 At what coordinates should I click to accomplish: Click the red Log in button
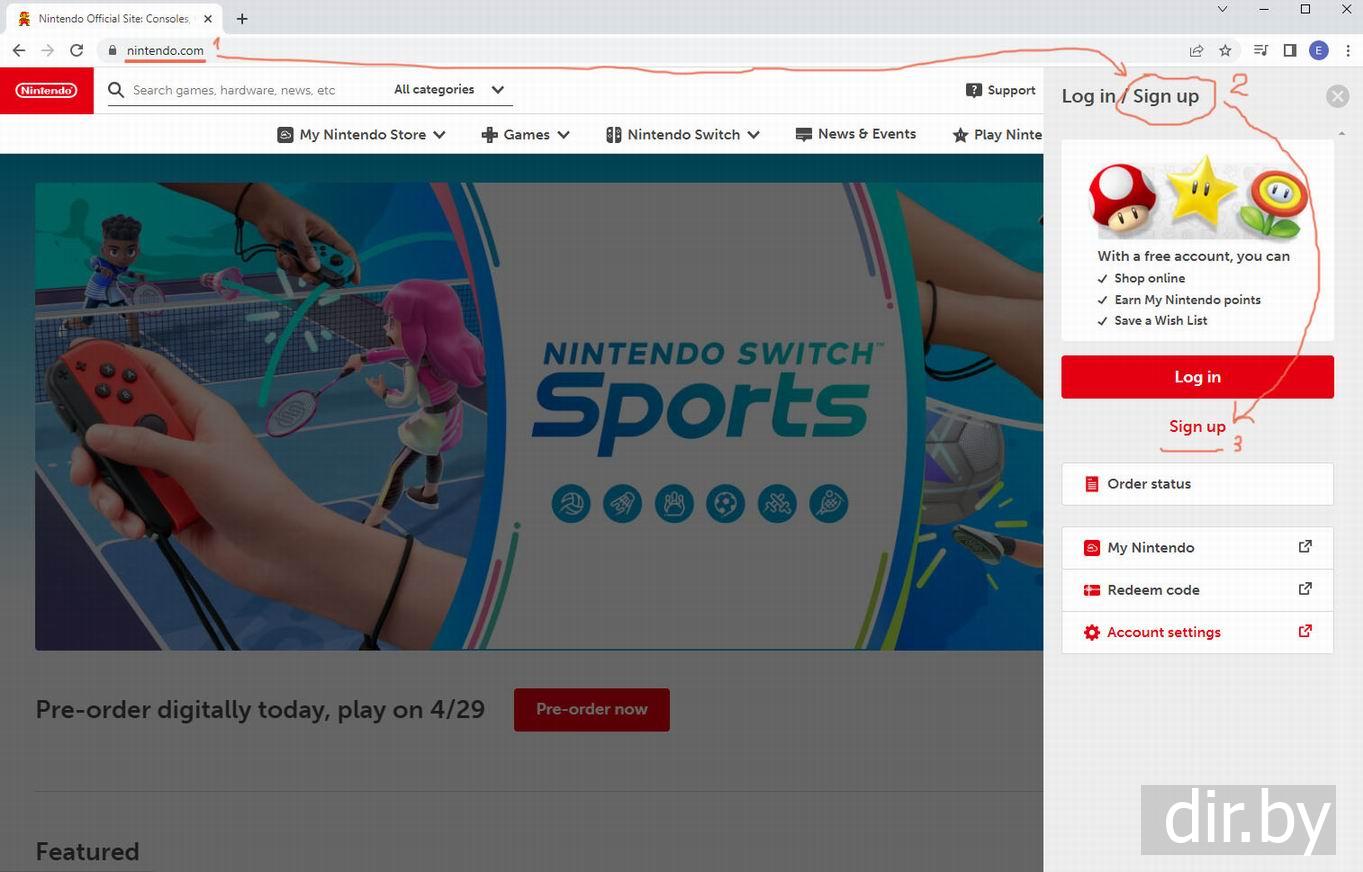(x=1197, y=377)
